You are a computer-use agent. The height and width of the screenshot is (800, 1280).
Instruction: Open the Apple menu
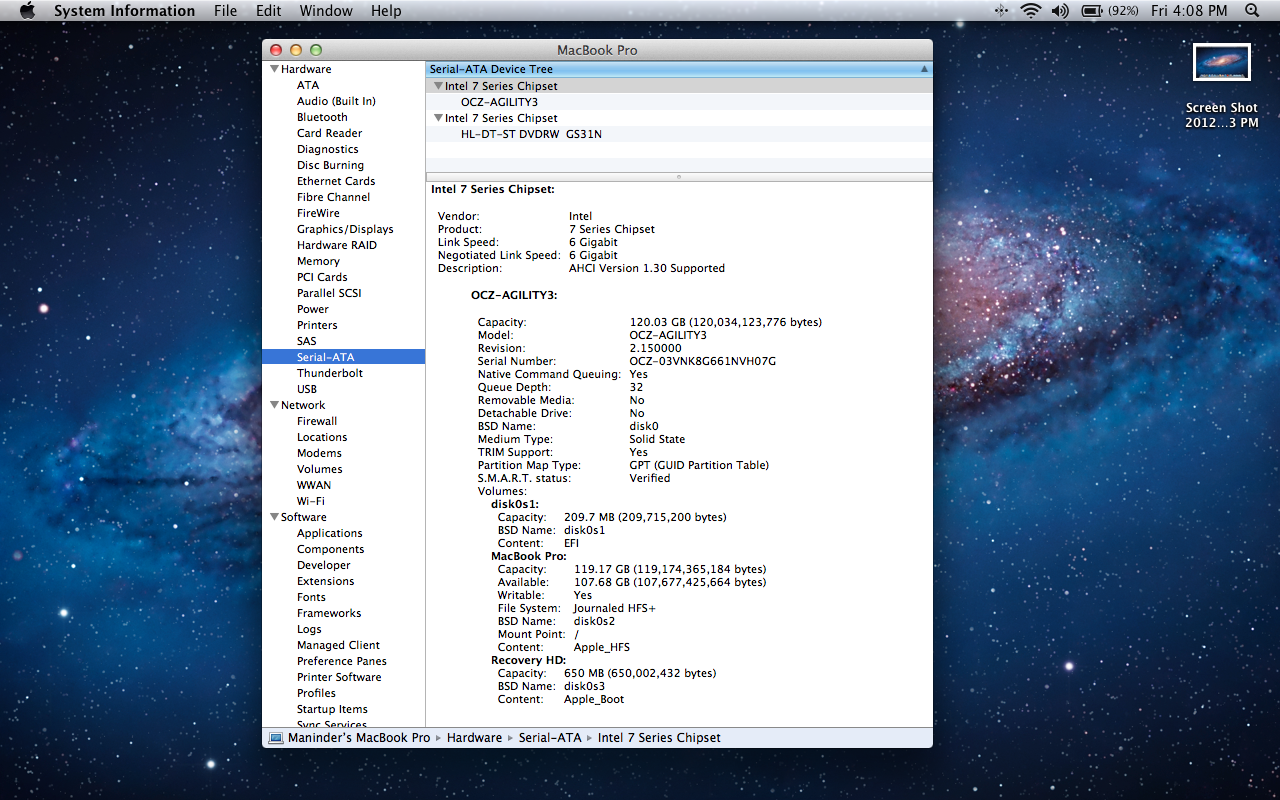click(x=27, y=11)
